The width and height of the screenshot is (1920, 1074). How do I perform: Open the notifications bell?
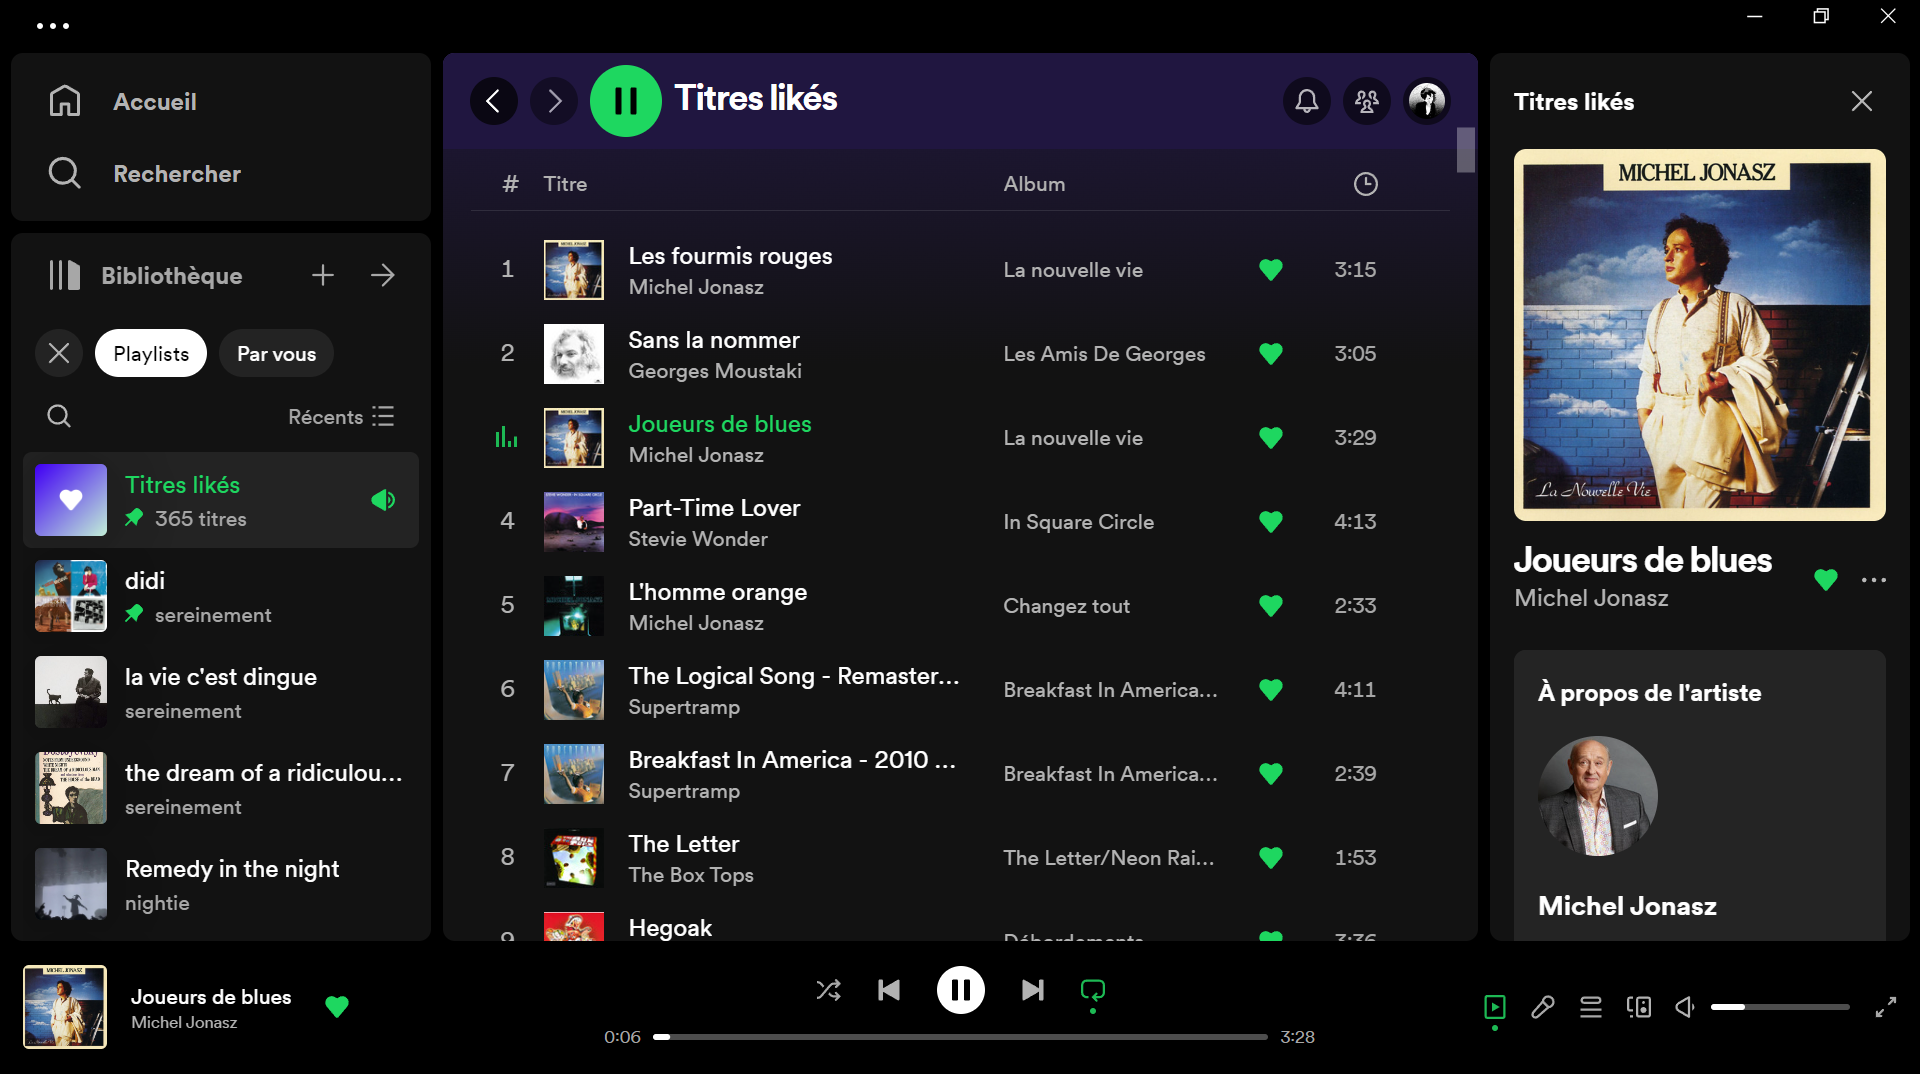(1307, 101)
